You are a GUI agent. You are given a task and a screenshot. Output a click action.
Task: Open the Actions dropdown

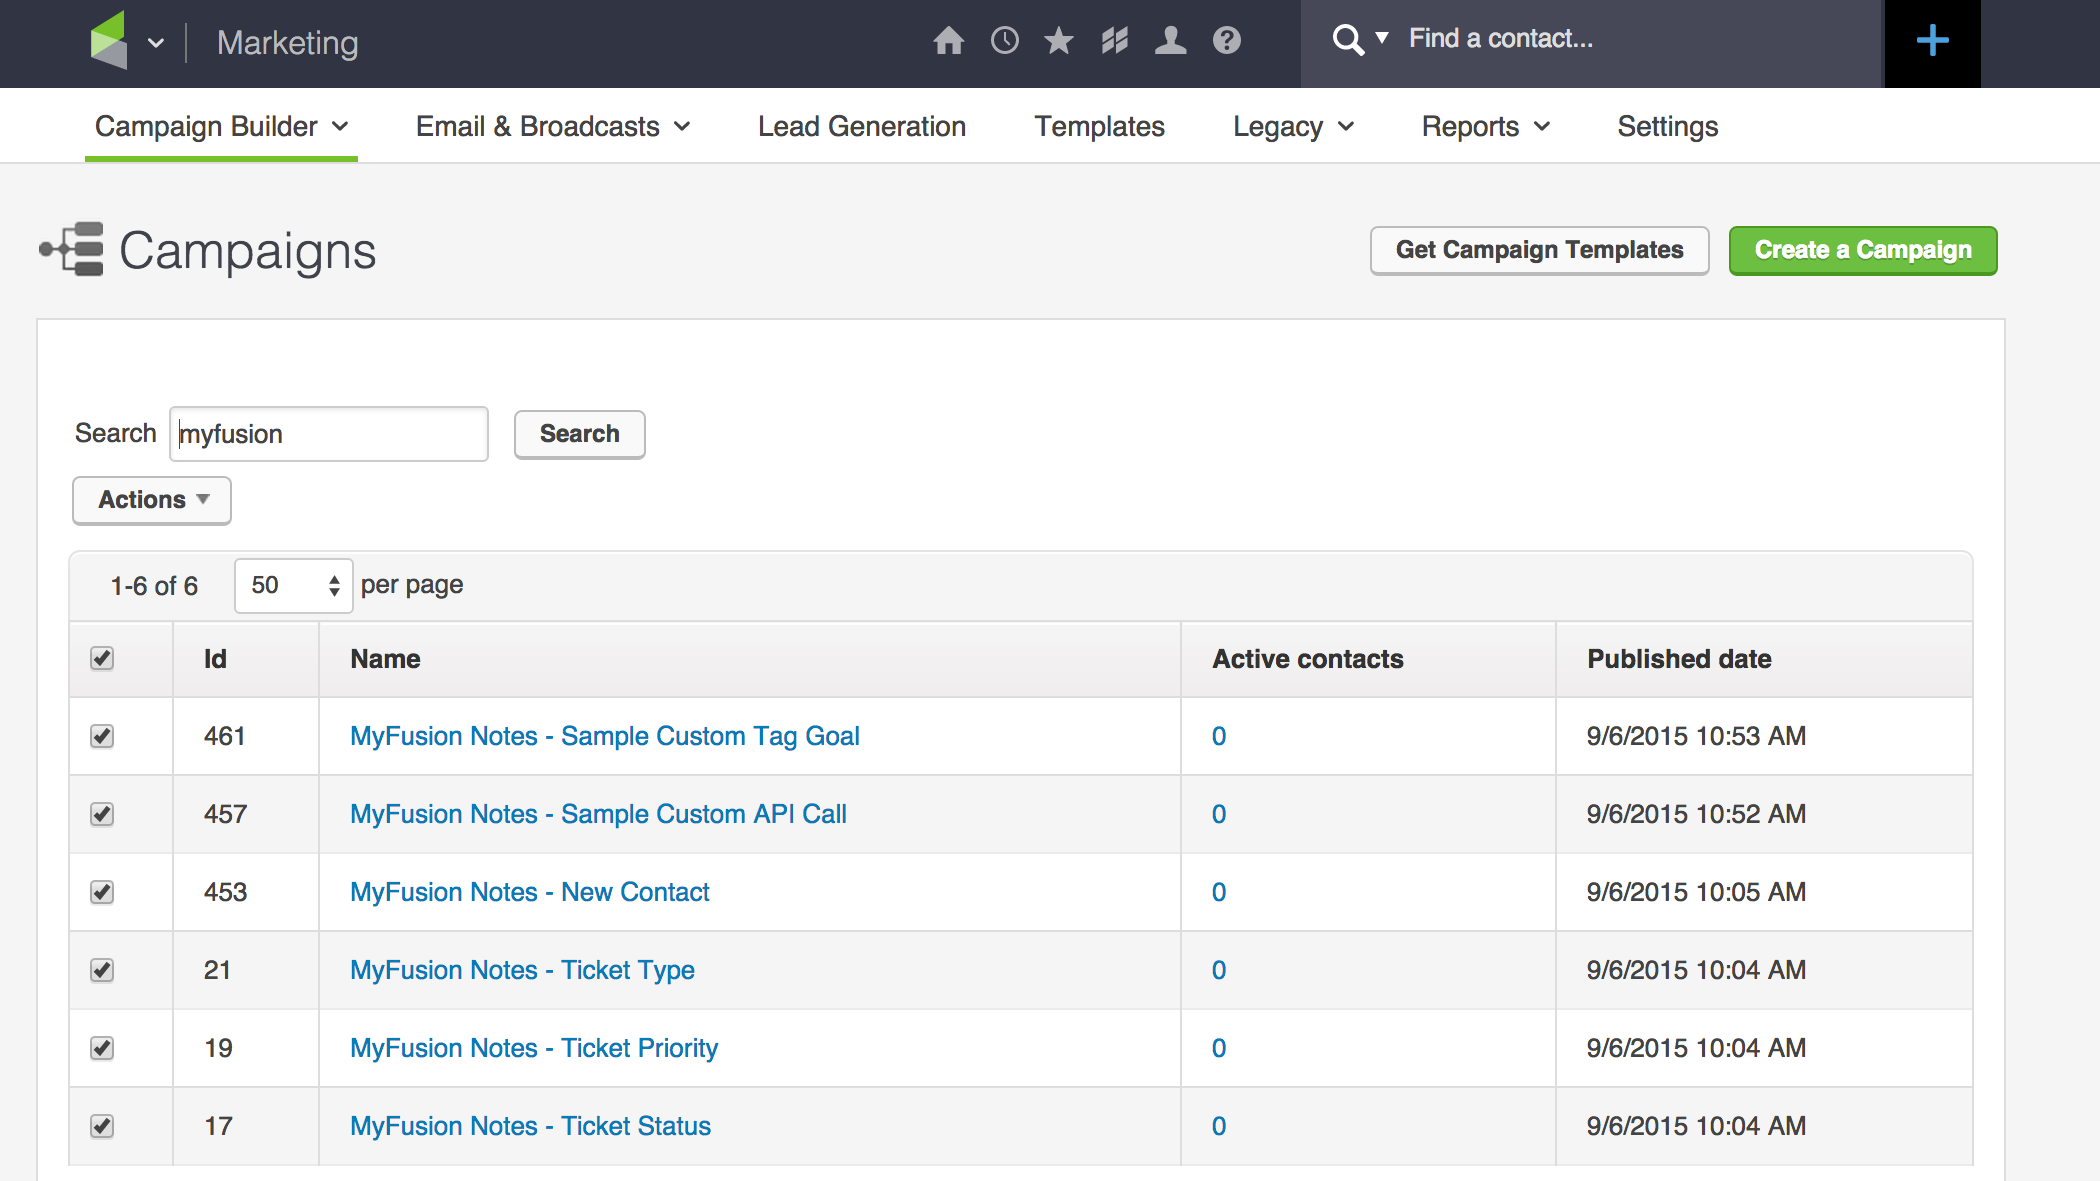click(152, 500)
